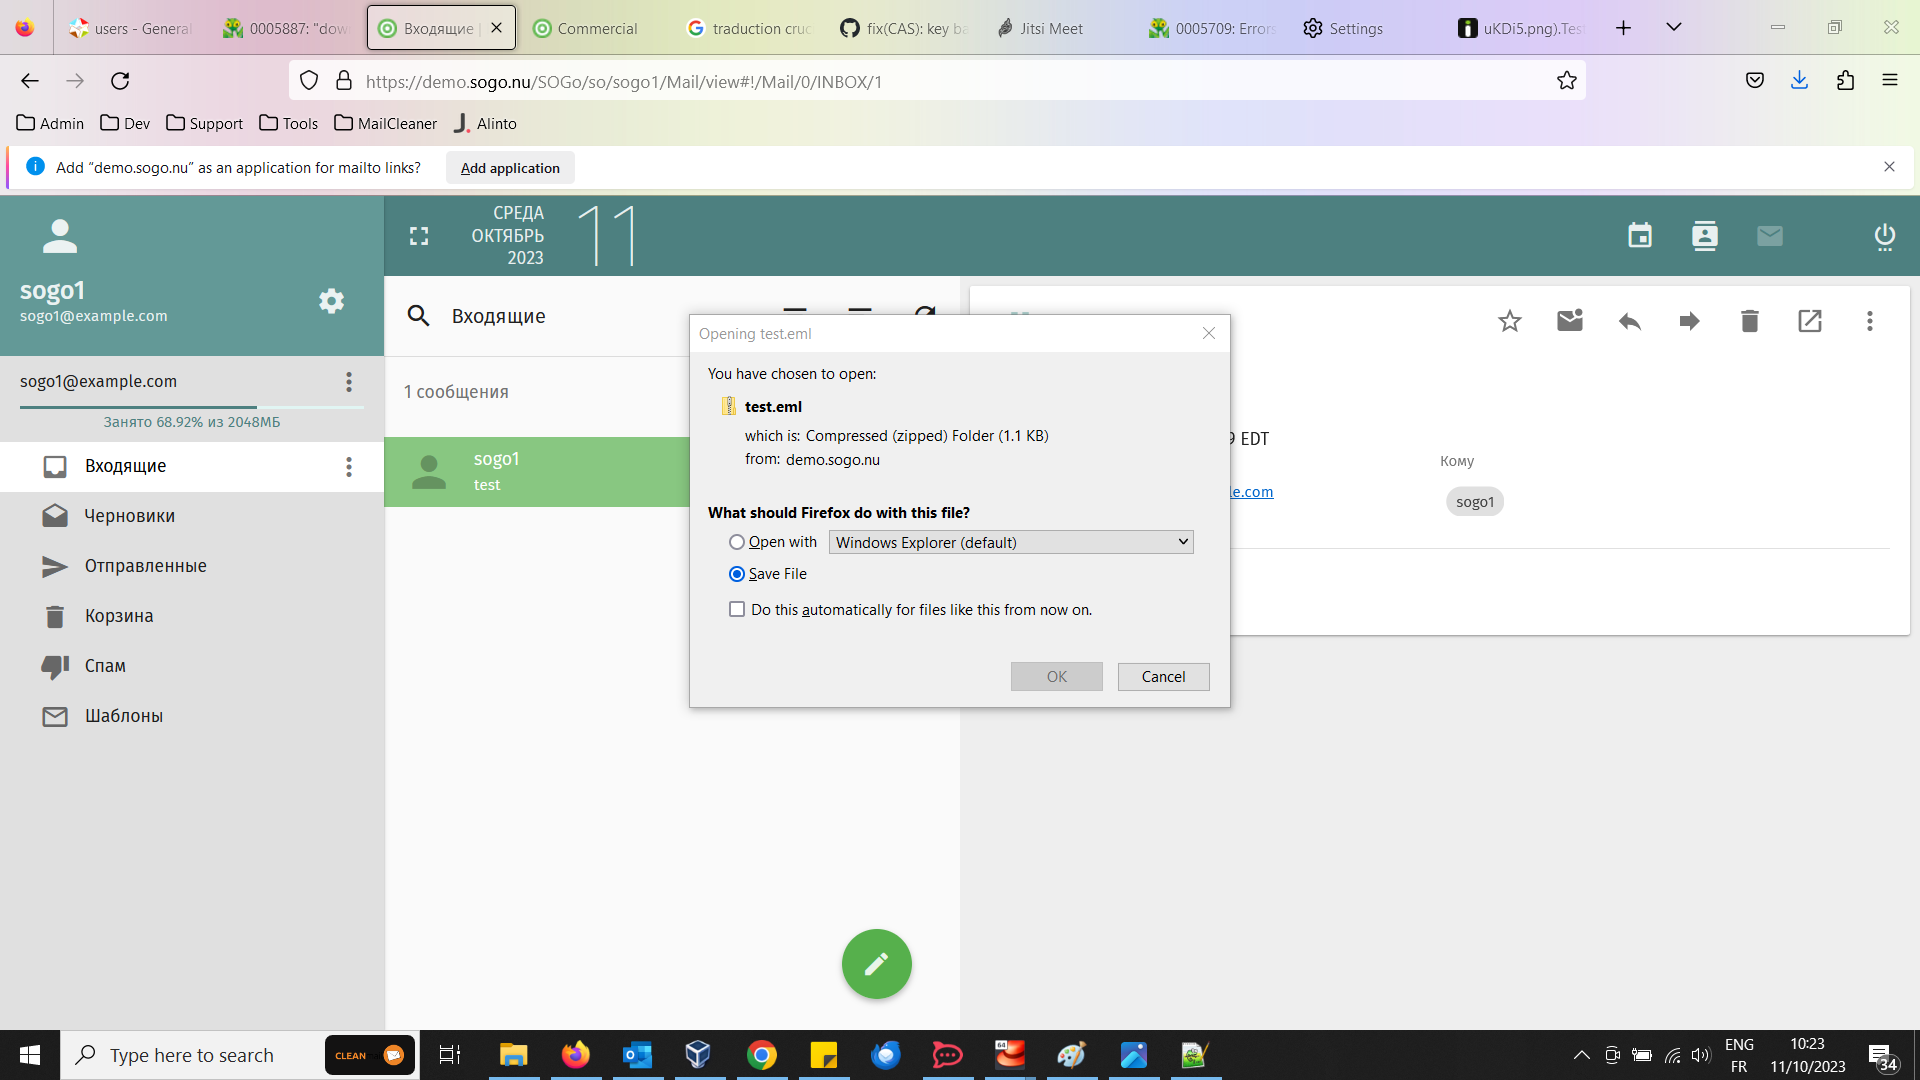Click the 'Add application' button

[x=510, y=168]
